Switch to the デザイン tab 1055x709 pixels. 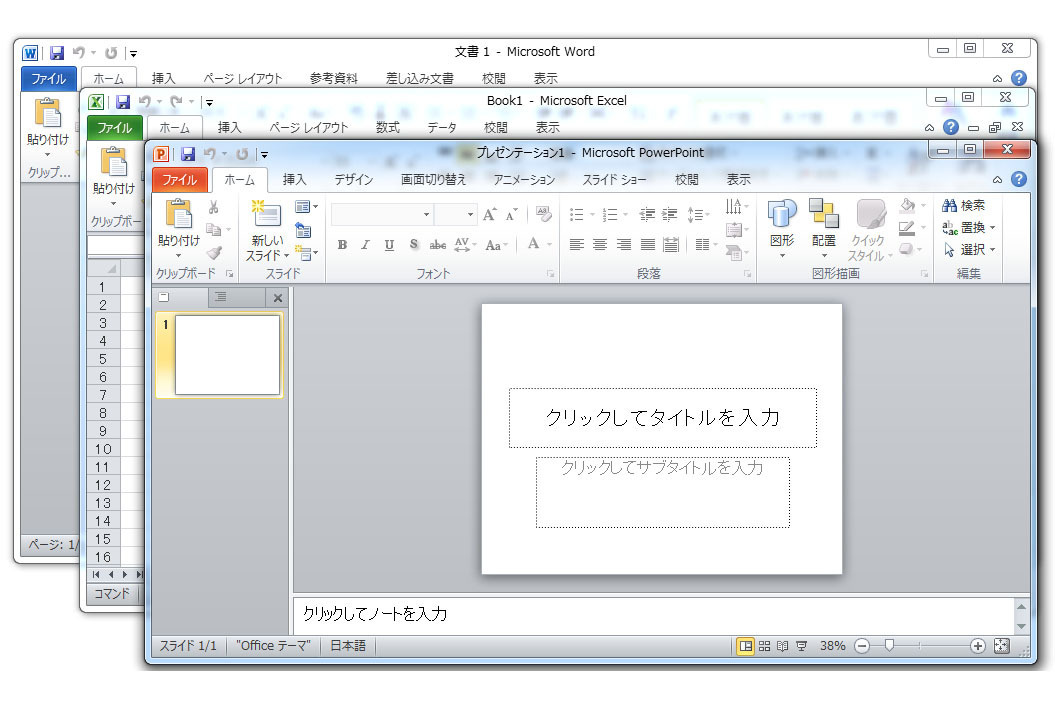tap(353, 180)
